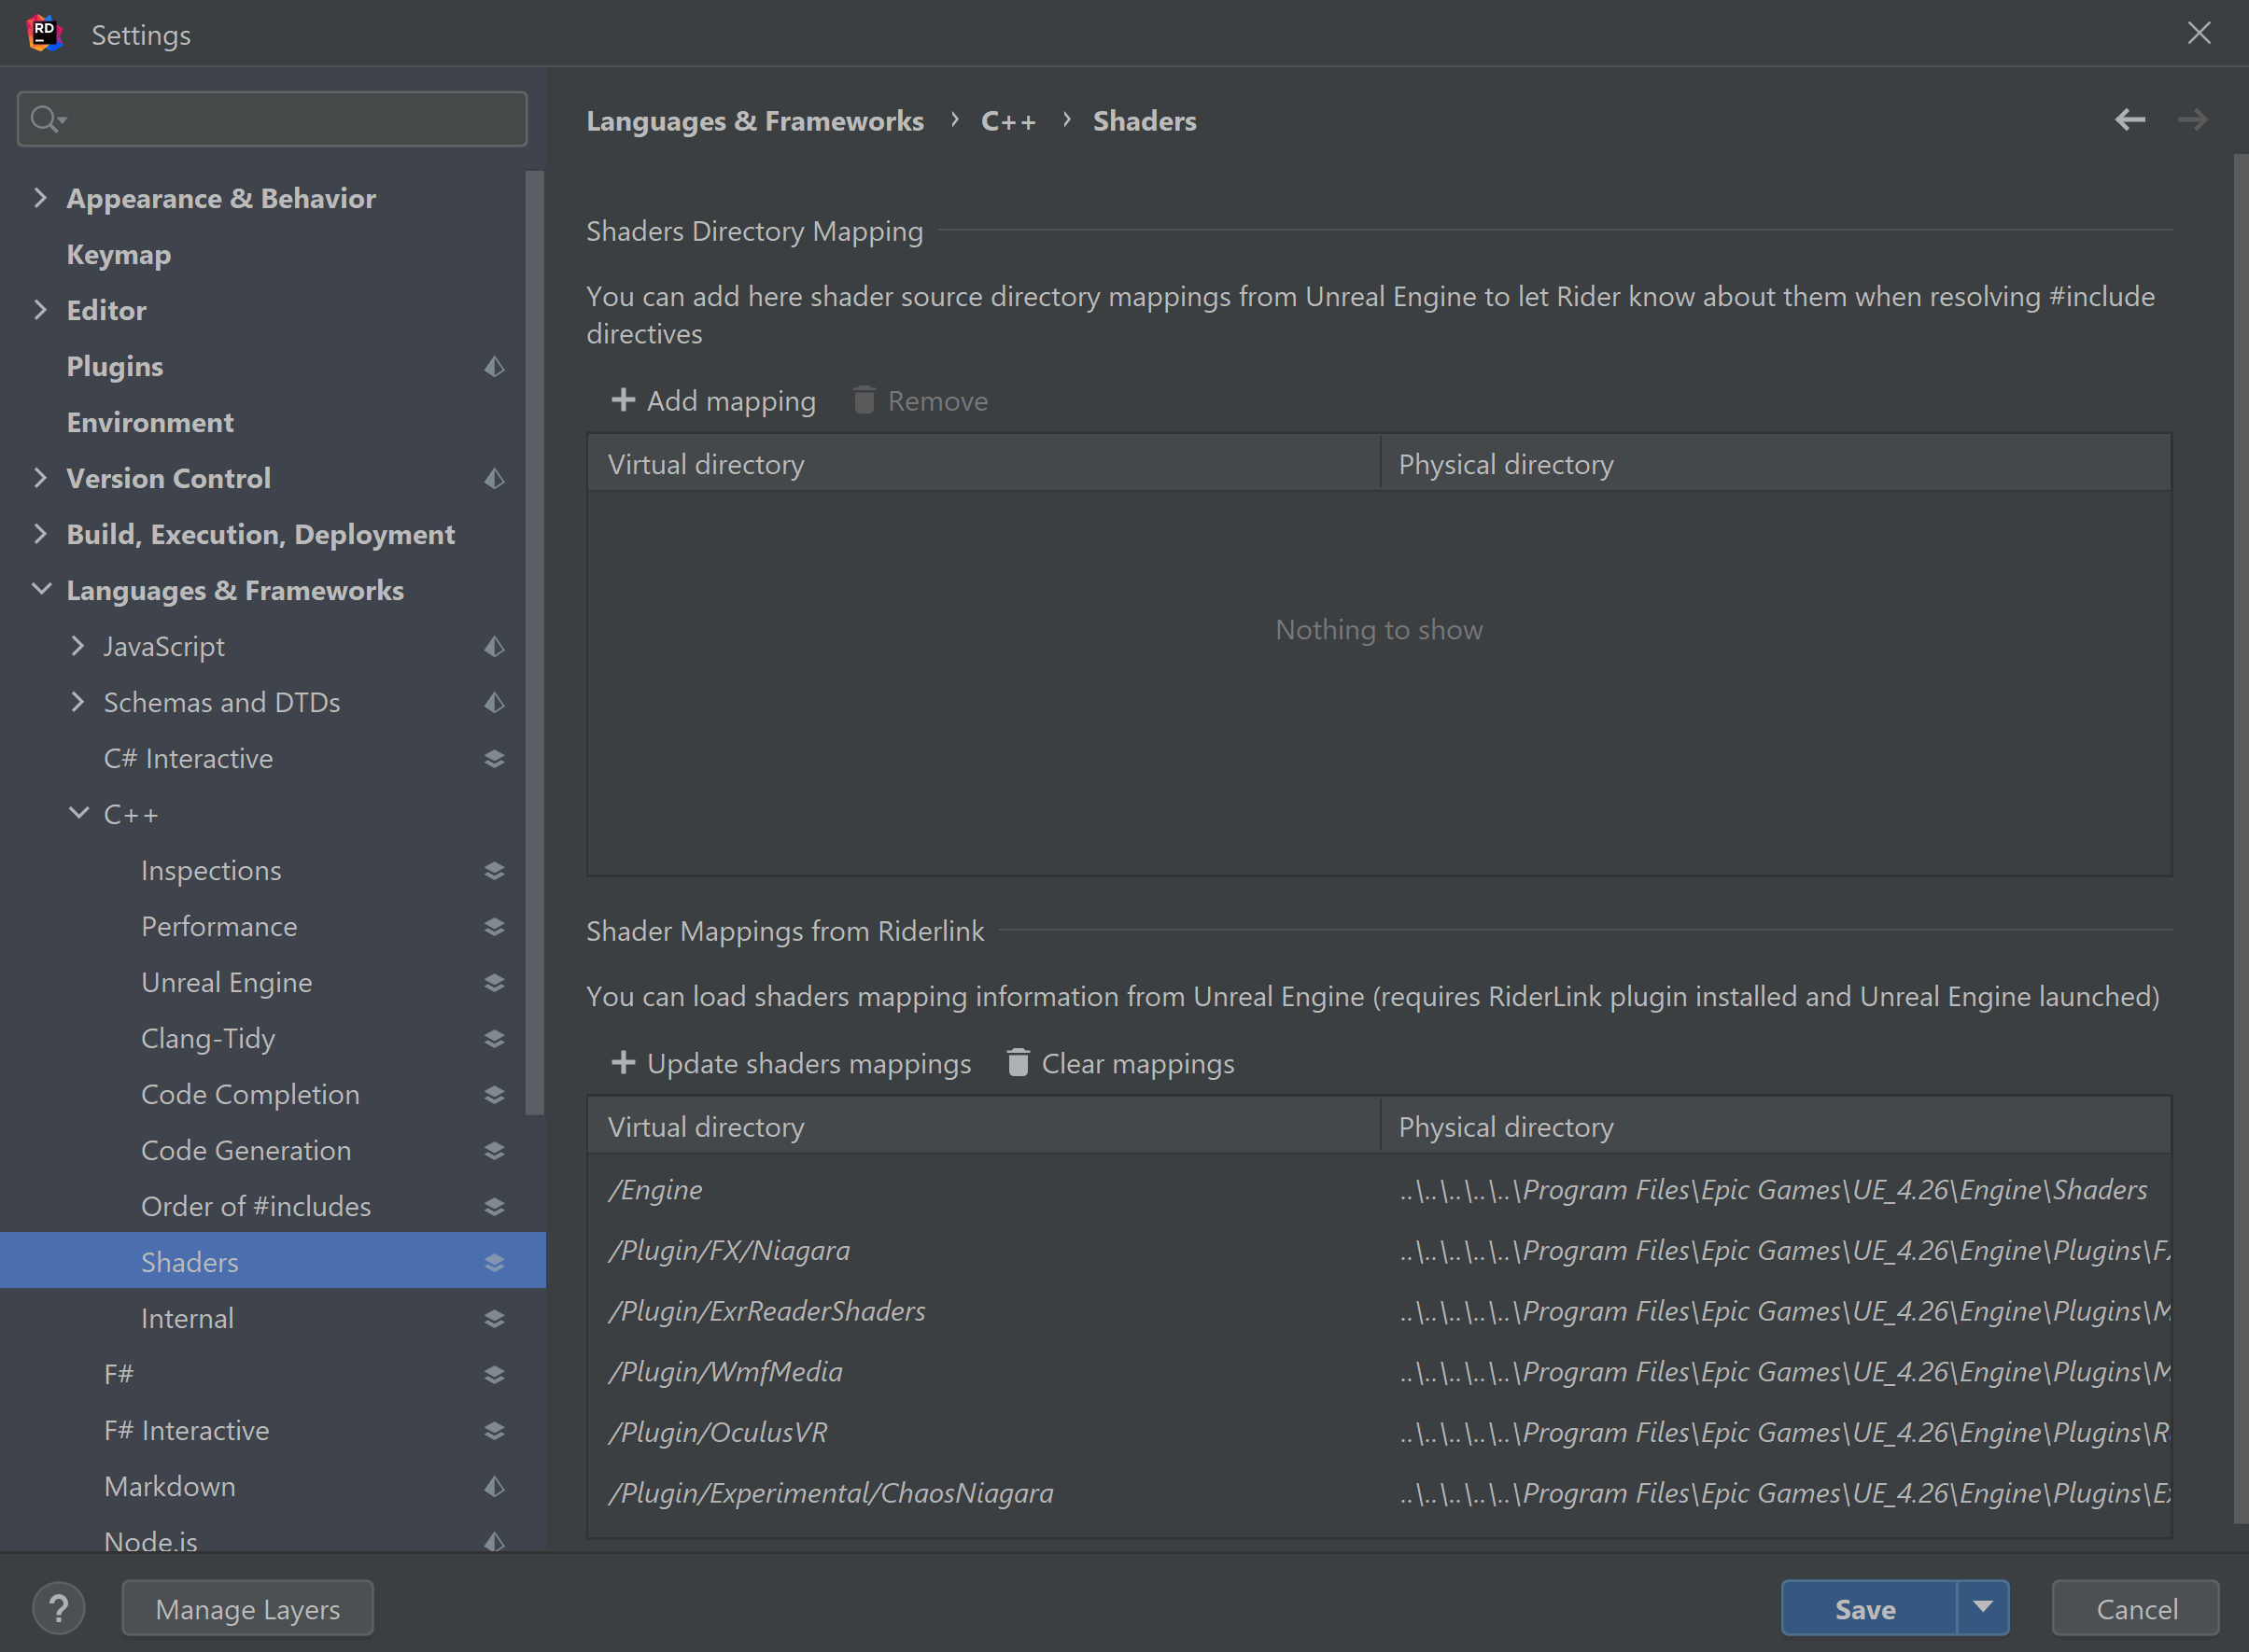Click the layer icon beside Plugins
Screen dimensions: 2249x1652
[494, 366]
